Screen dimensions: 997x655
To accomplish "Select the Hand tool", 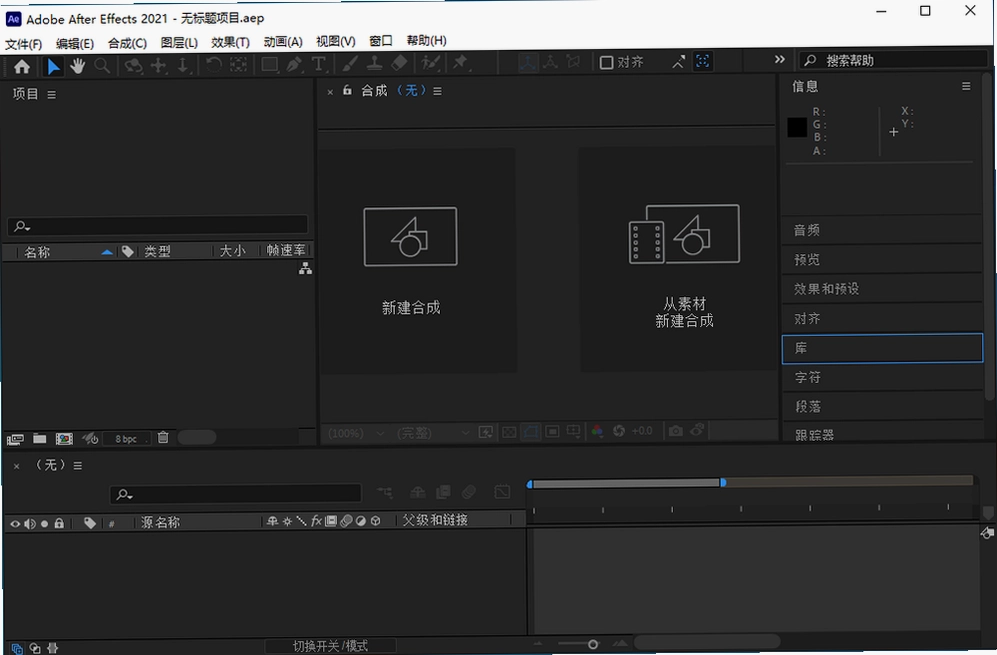I will tap(78, 66).
